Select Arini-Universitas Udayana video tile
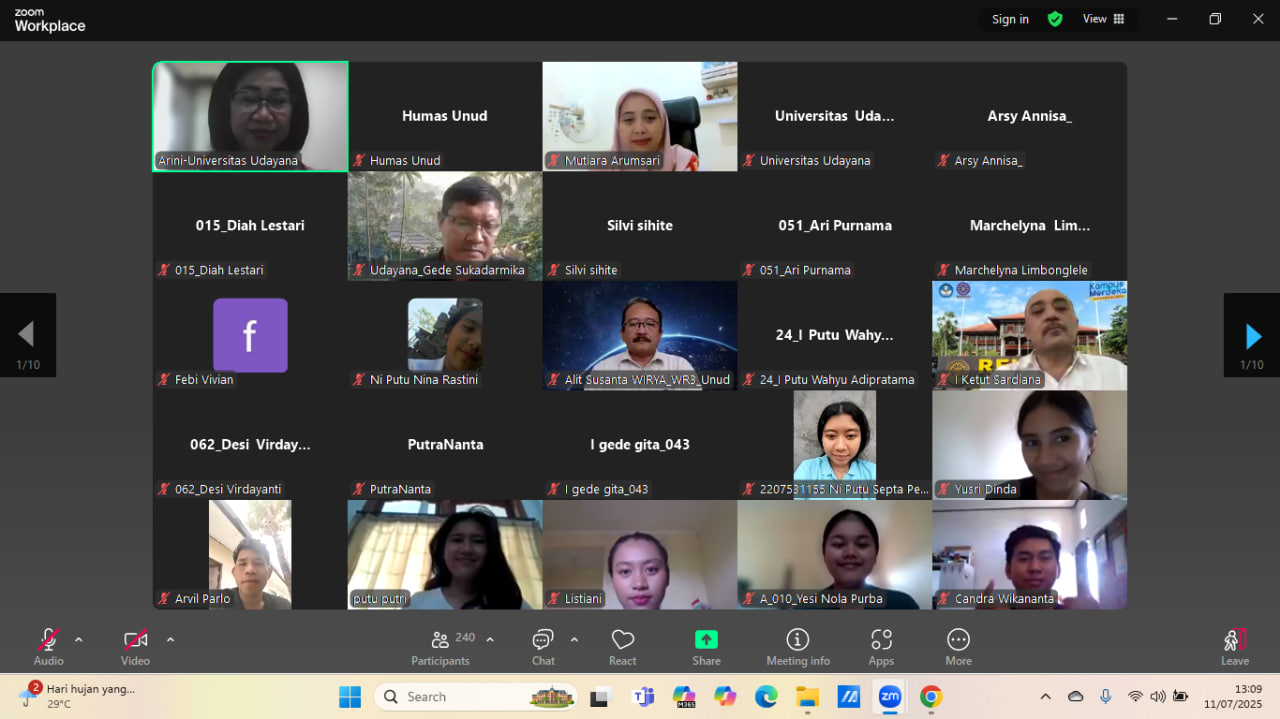This screenshot has height=719, width=1280. [x=250, y=116]
